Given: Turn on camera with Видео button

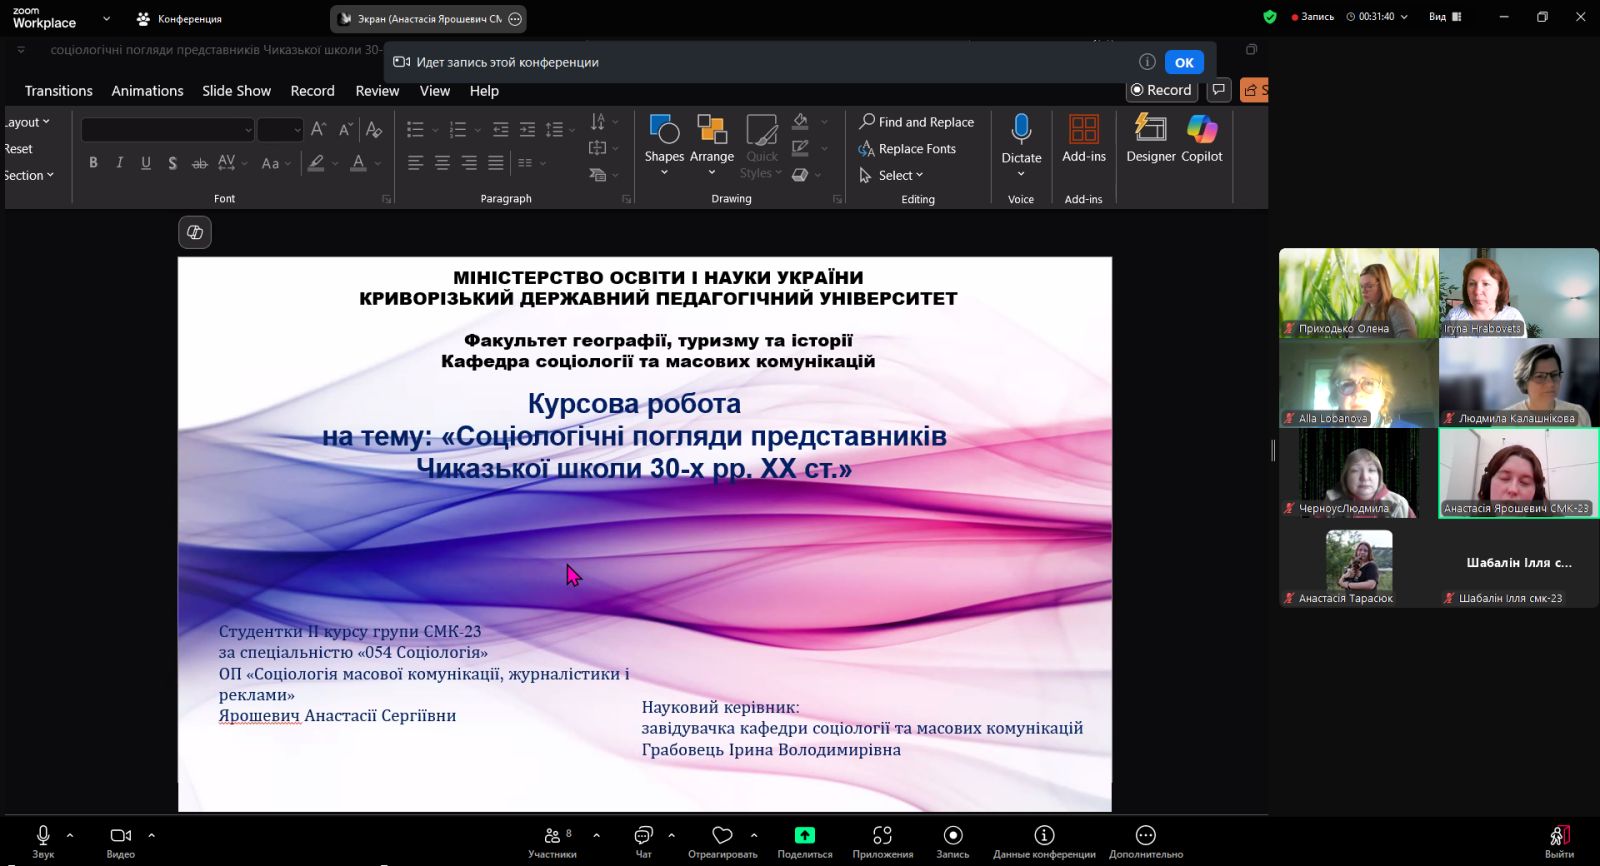Looking at the screenshot, I should tap(121, 841).
